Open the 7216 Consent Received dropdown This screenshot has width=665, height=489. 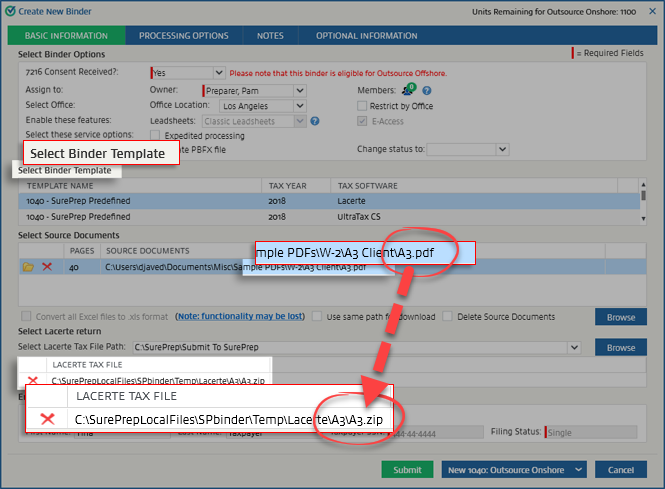(218, 73)
